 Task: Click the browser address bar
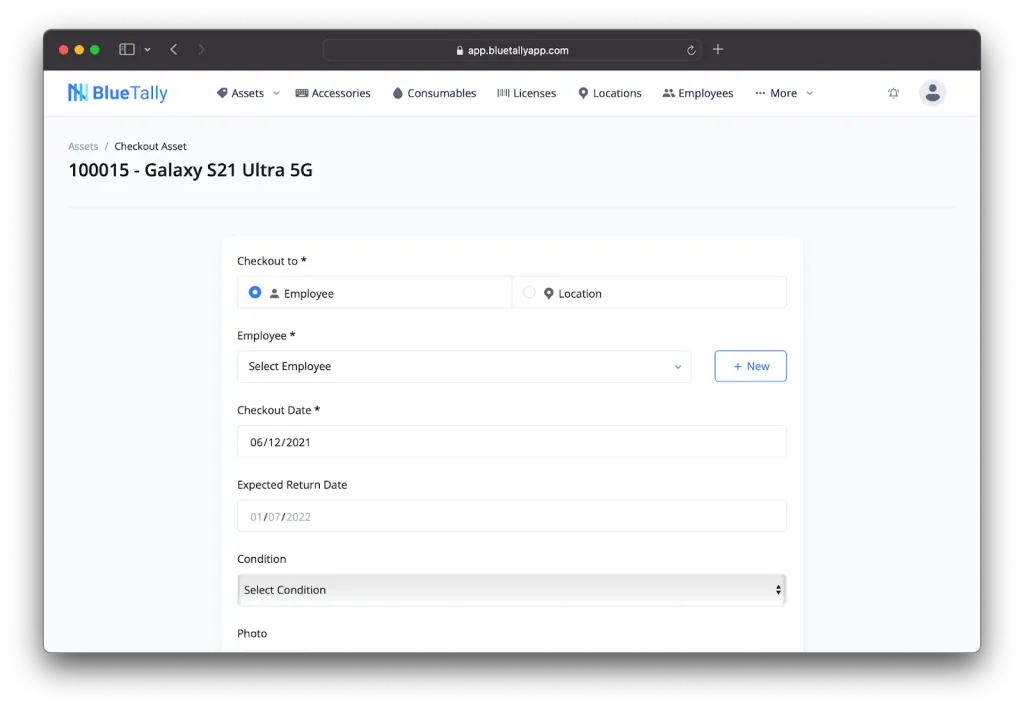tap(512, 50)
